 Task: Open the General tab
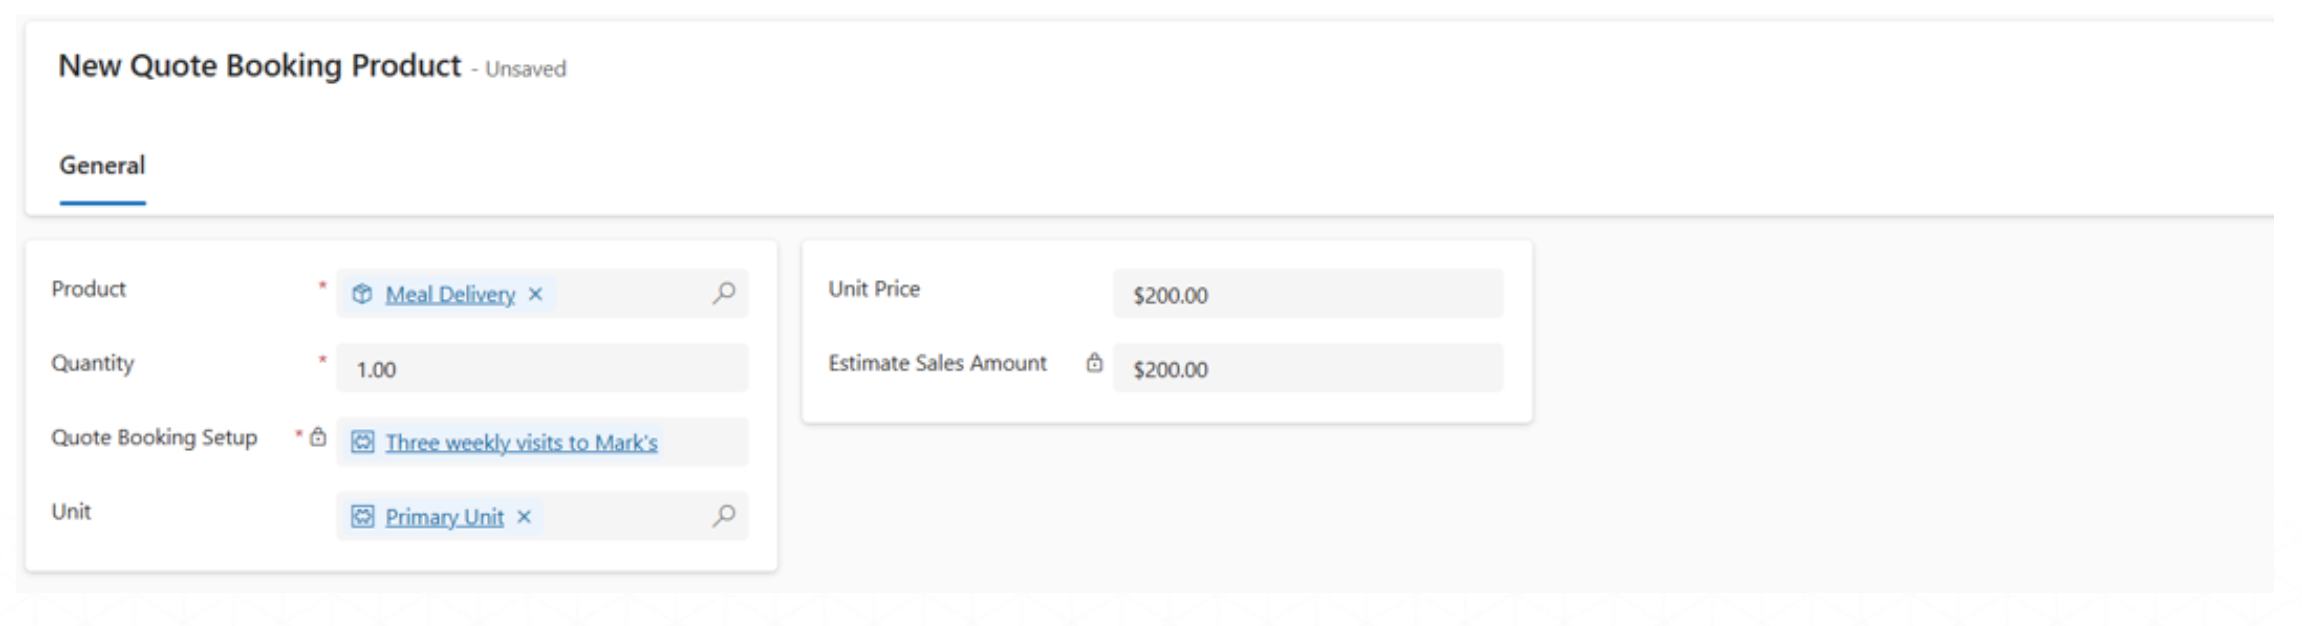point(102,166)
